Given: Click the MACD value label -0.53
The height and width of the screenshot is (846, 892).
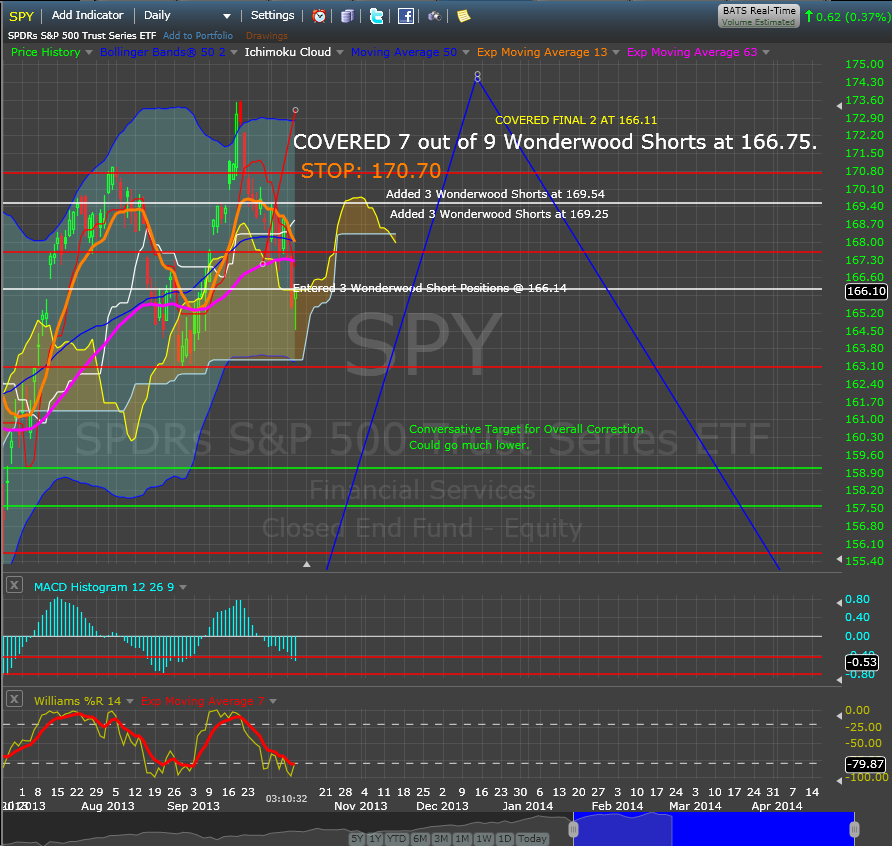Looking at the screenshot, I should pos(862,662).
